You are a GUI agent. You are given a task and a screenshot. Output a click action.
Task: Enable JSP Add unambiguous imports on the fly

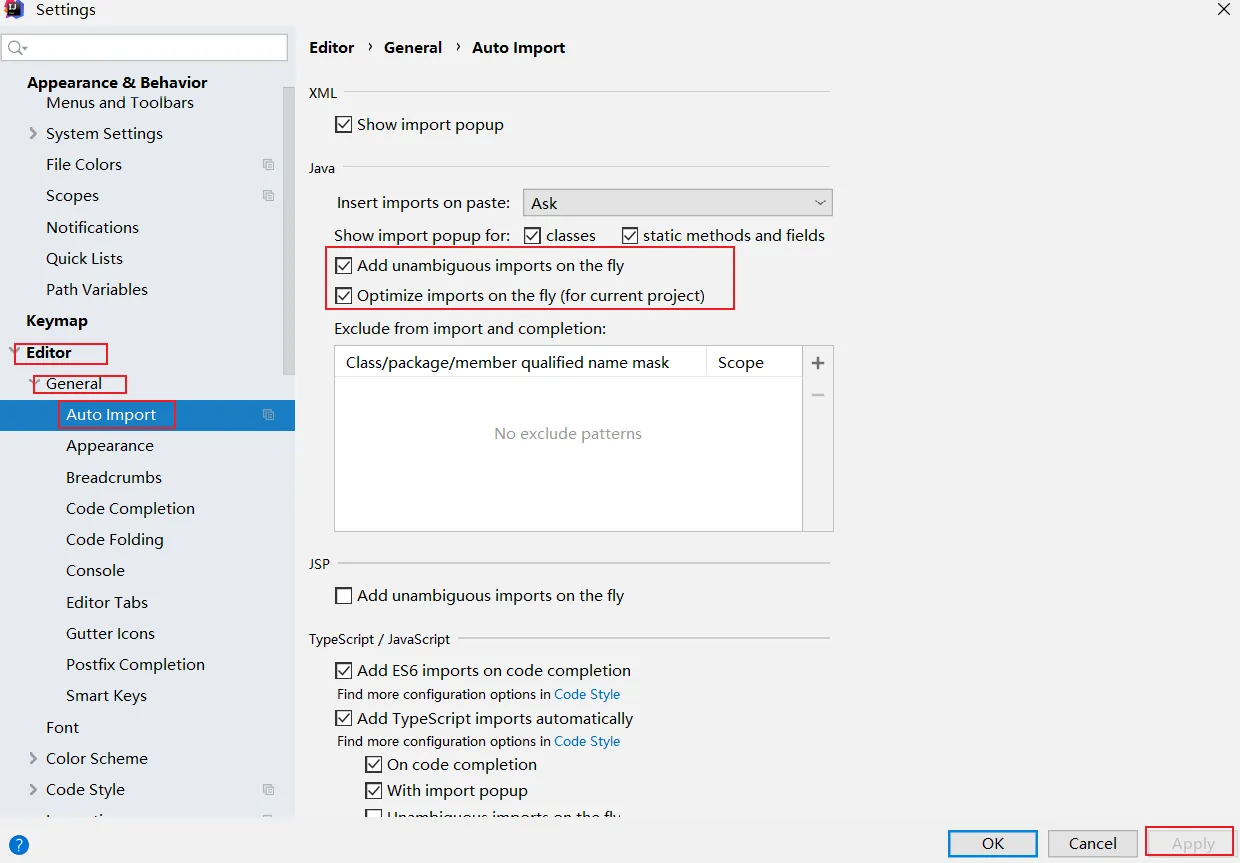coord(344,596)
